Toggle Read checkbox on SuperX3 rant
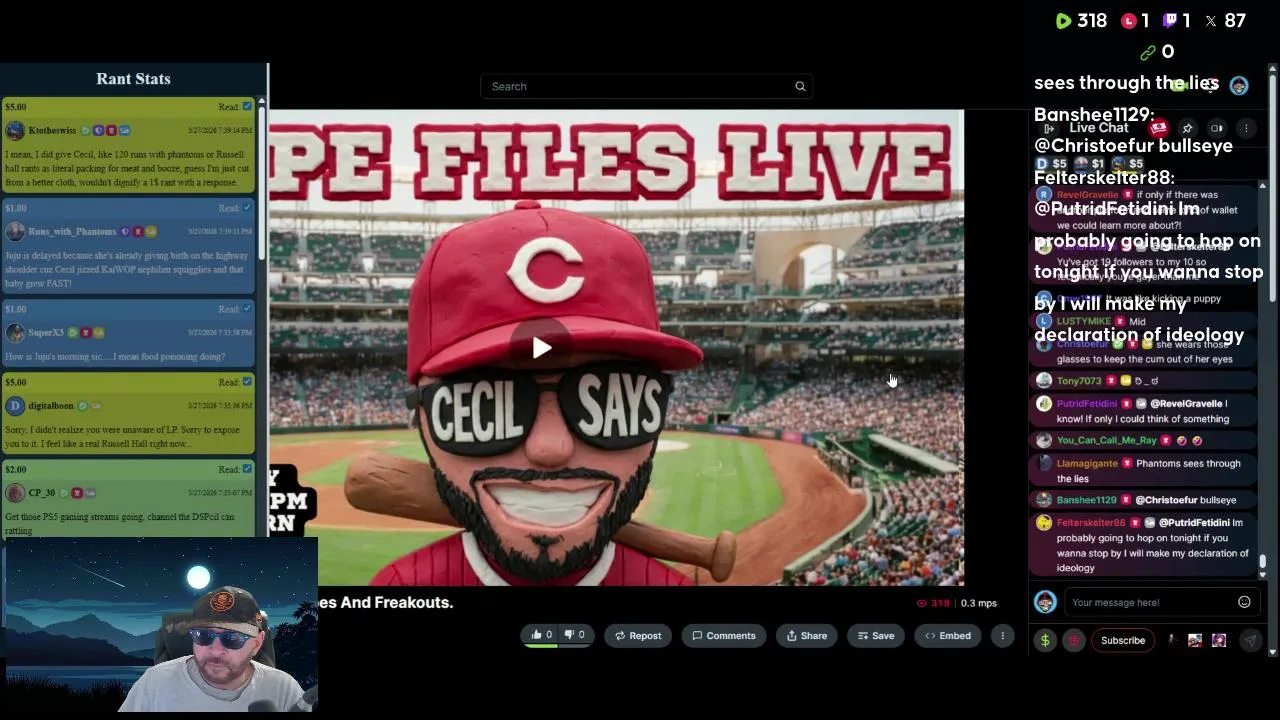 247,309
